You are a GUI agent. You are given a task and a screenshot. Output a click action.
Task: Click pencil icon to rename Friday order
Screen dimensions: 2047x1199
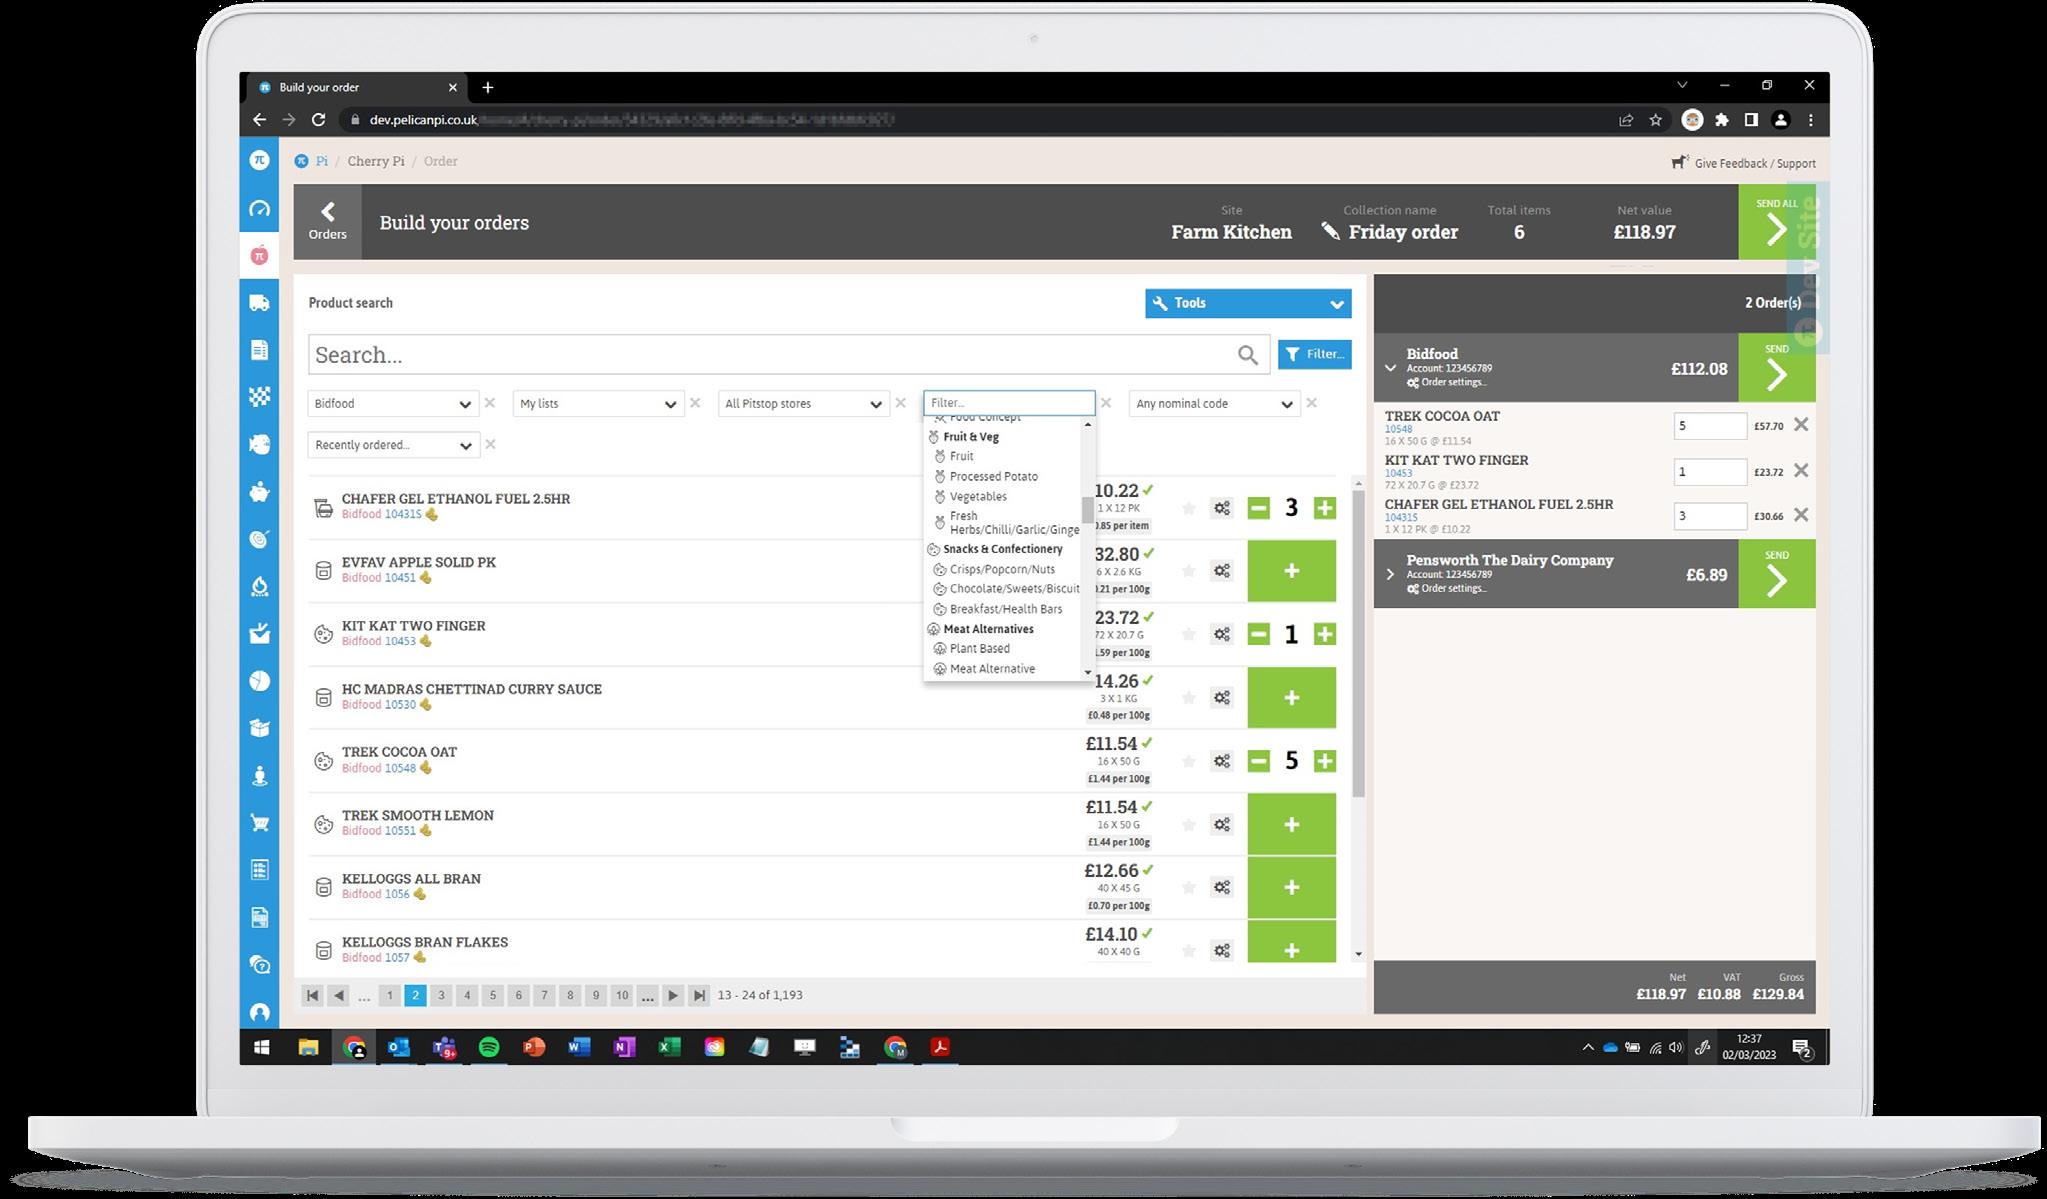tap(1330, 232)
